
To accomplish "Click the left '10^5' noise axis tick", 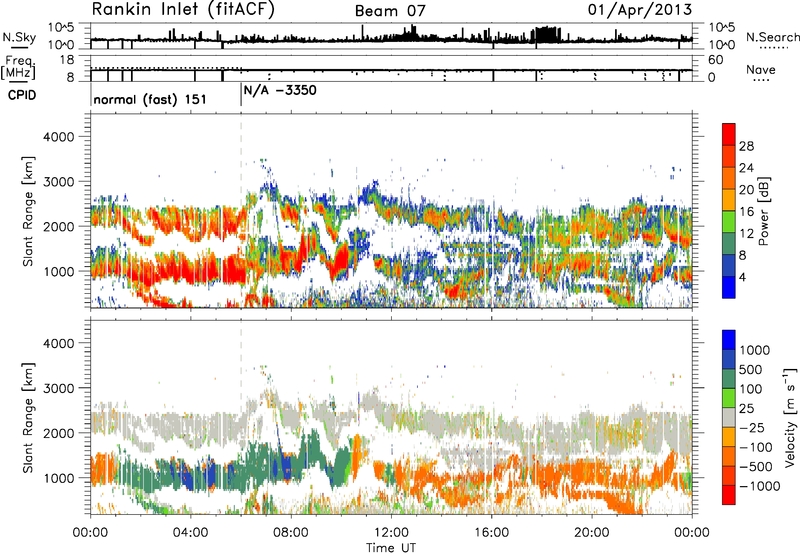I will click(x=61, y=27).
